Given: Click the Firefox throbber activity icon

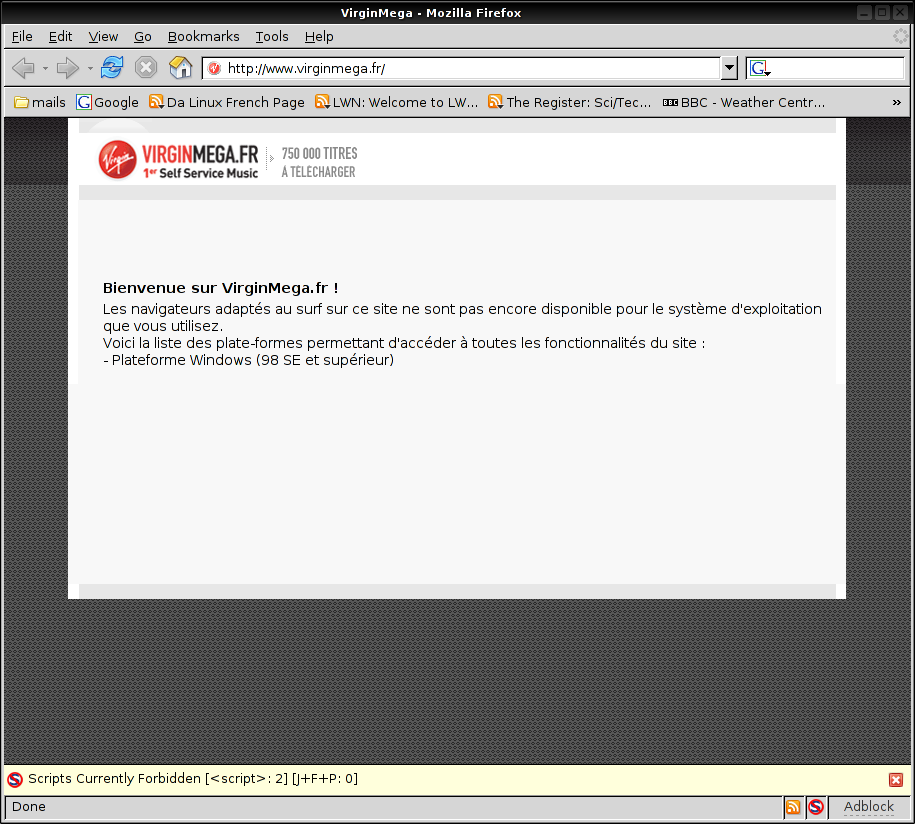Looking at the screenshot, I should [x=900, y=36].
